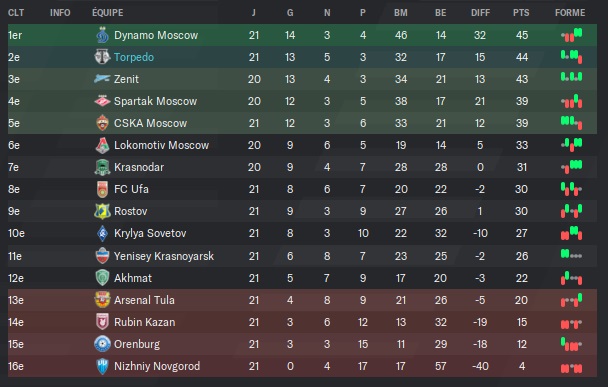The width and height of the screenshot is (608, 387).
Task: Click the ÉQUIPE column header
Action: [x=108, y=13]
